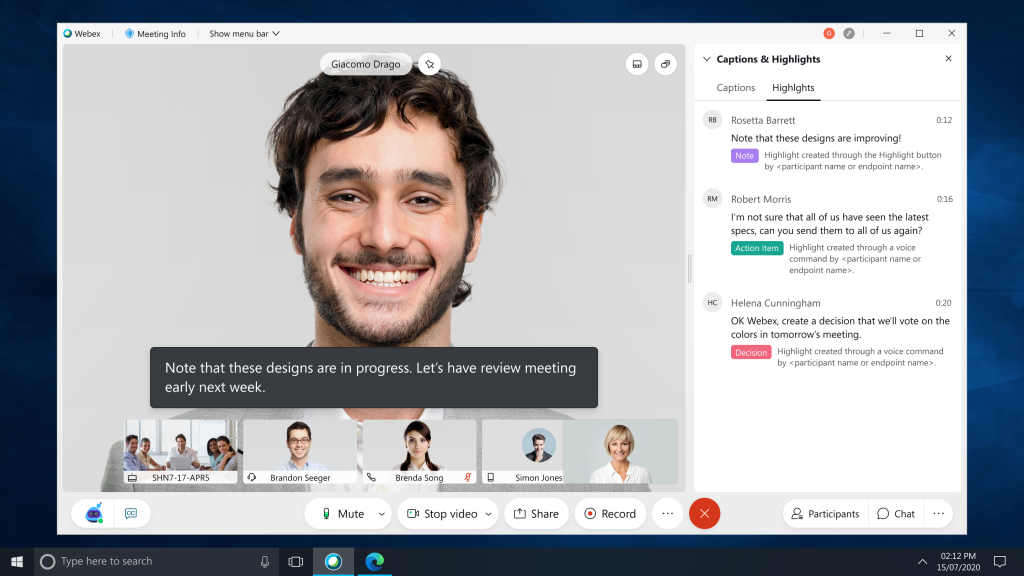Open more panel options next to Chat

(938, 513)
